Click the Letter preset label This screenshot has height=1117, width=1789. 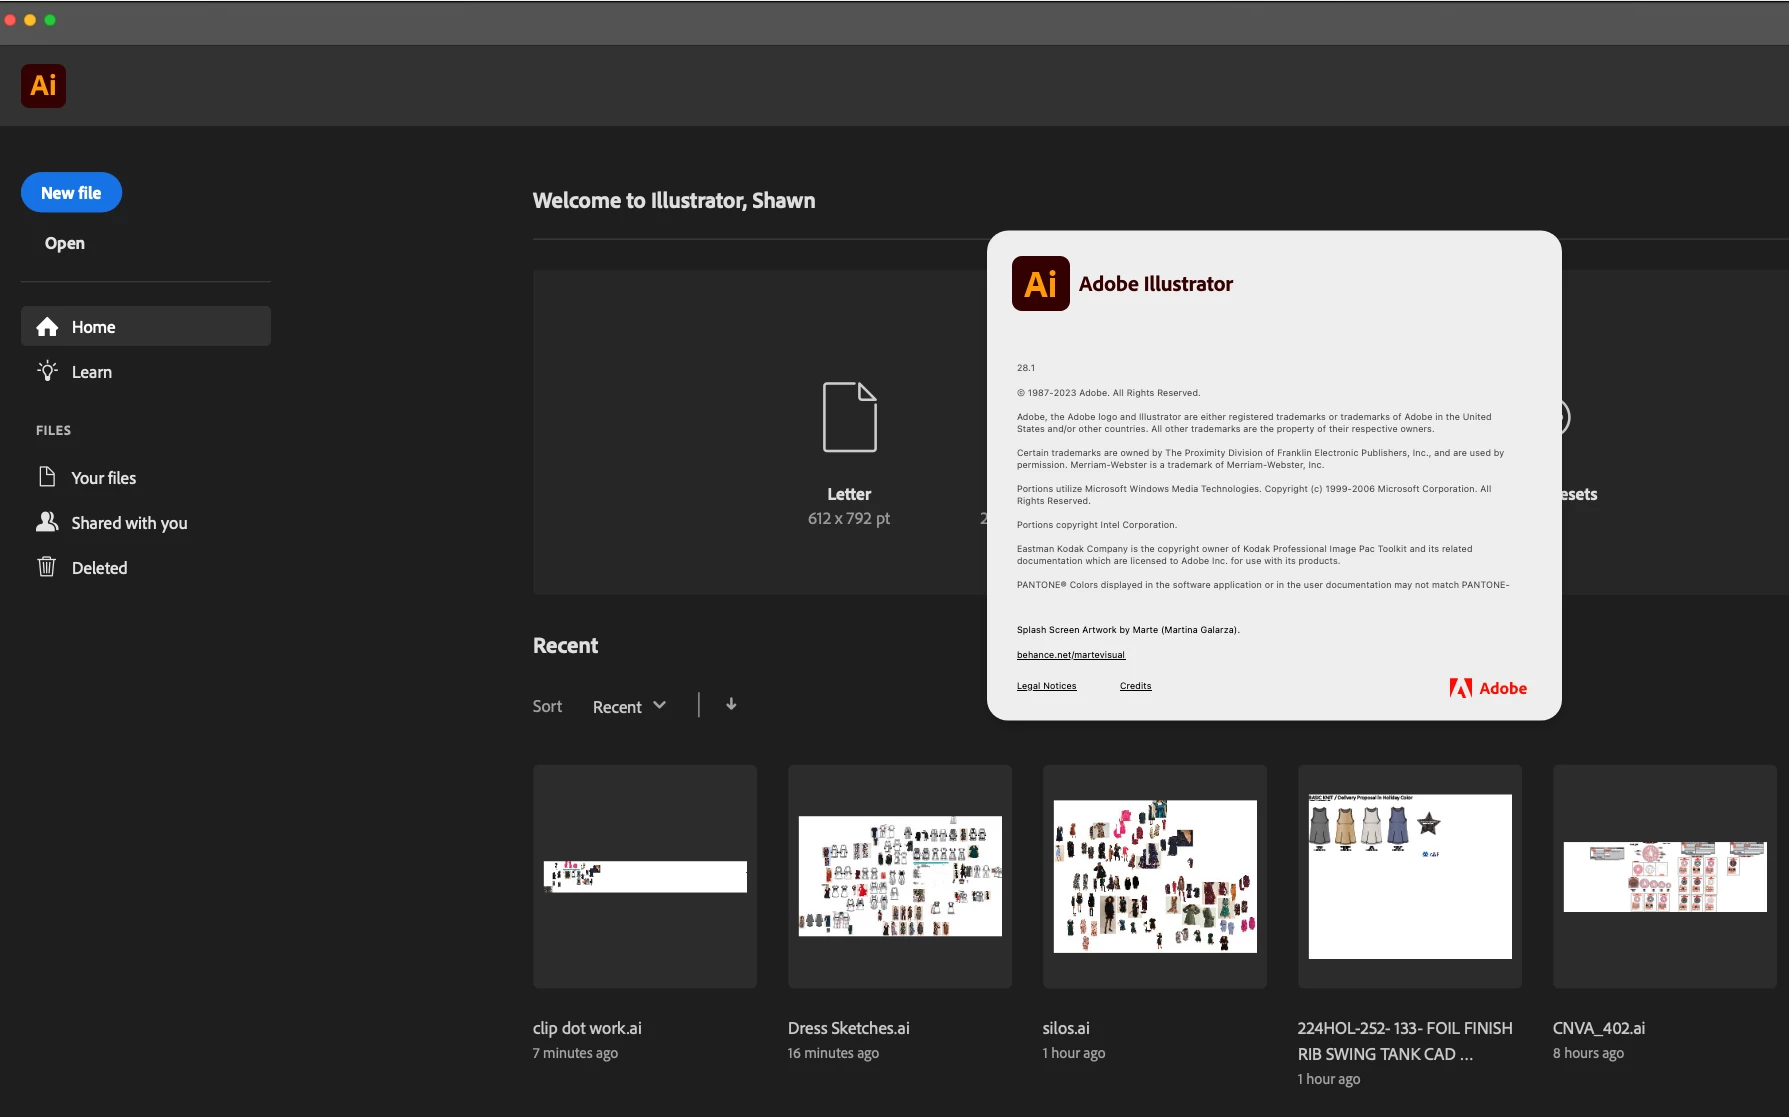(x=849, y=494)
